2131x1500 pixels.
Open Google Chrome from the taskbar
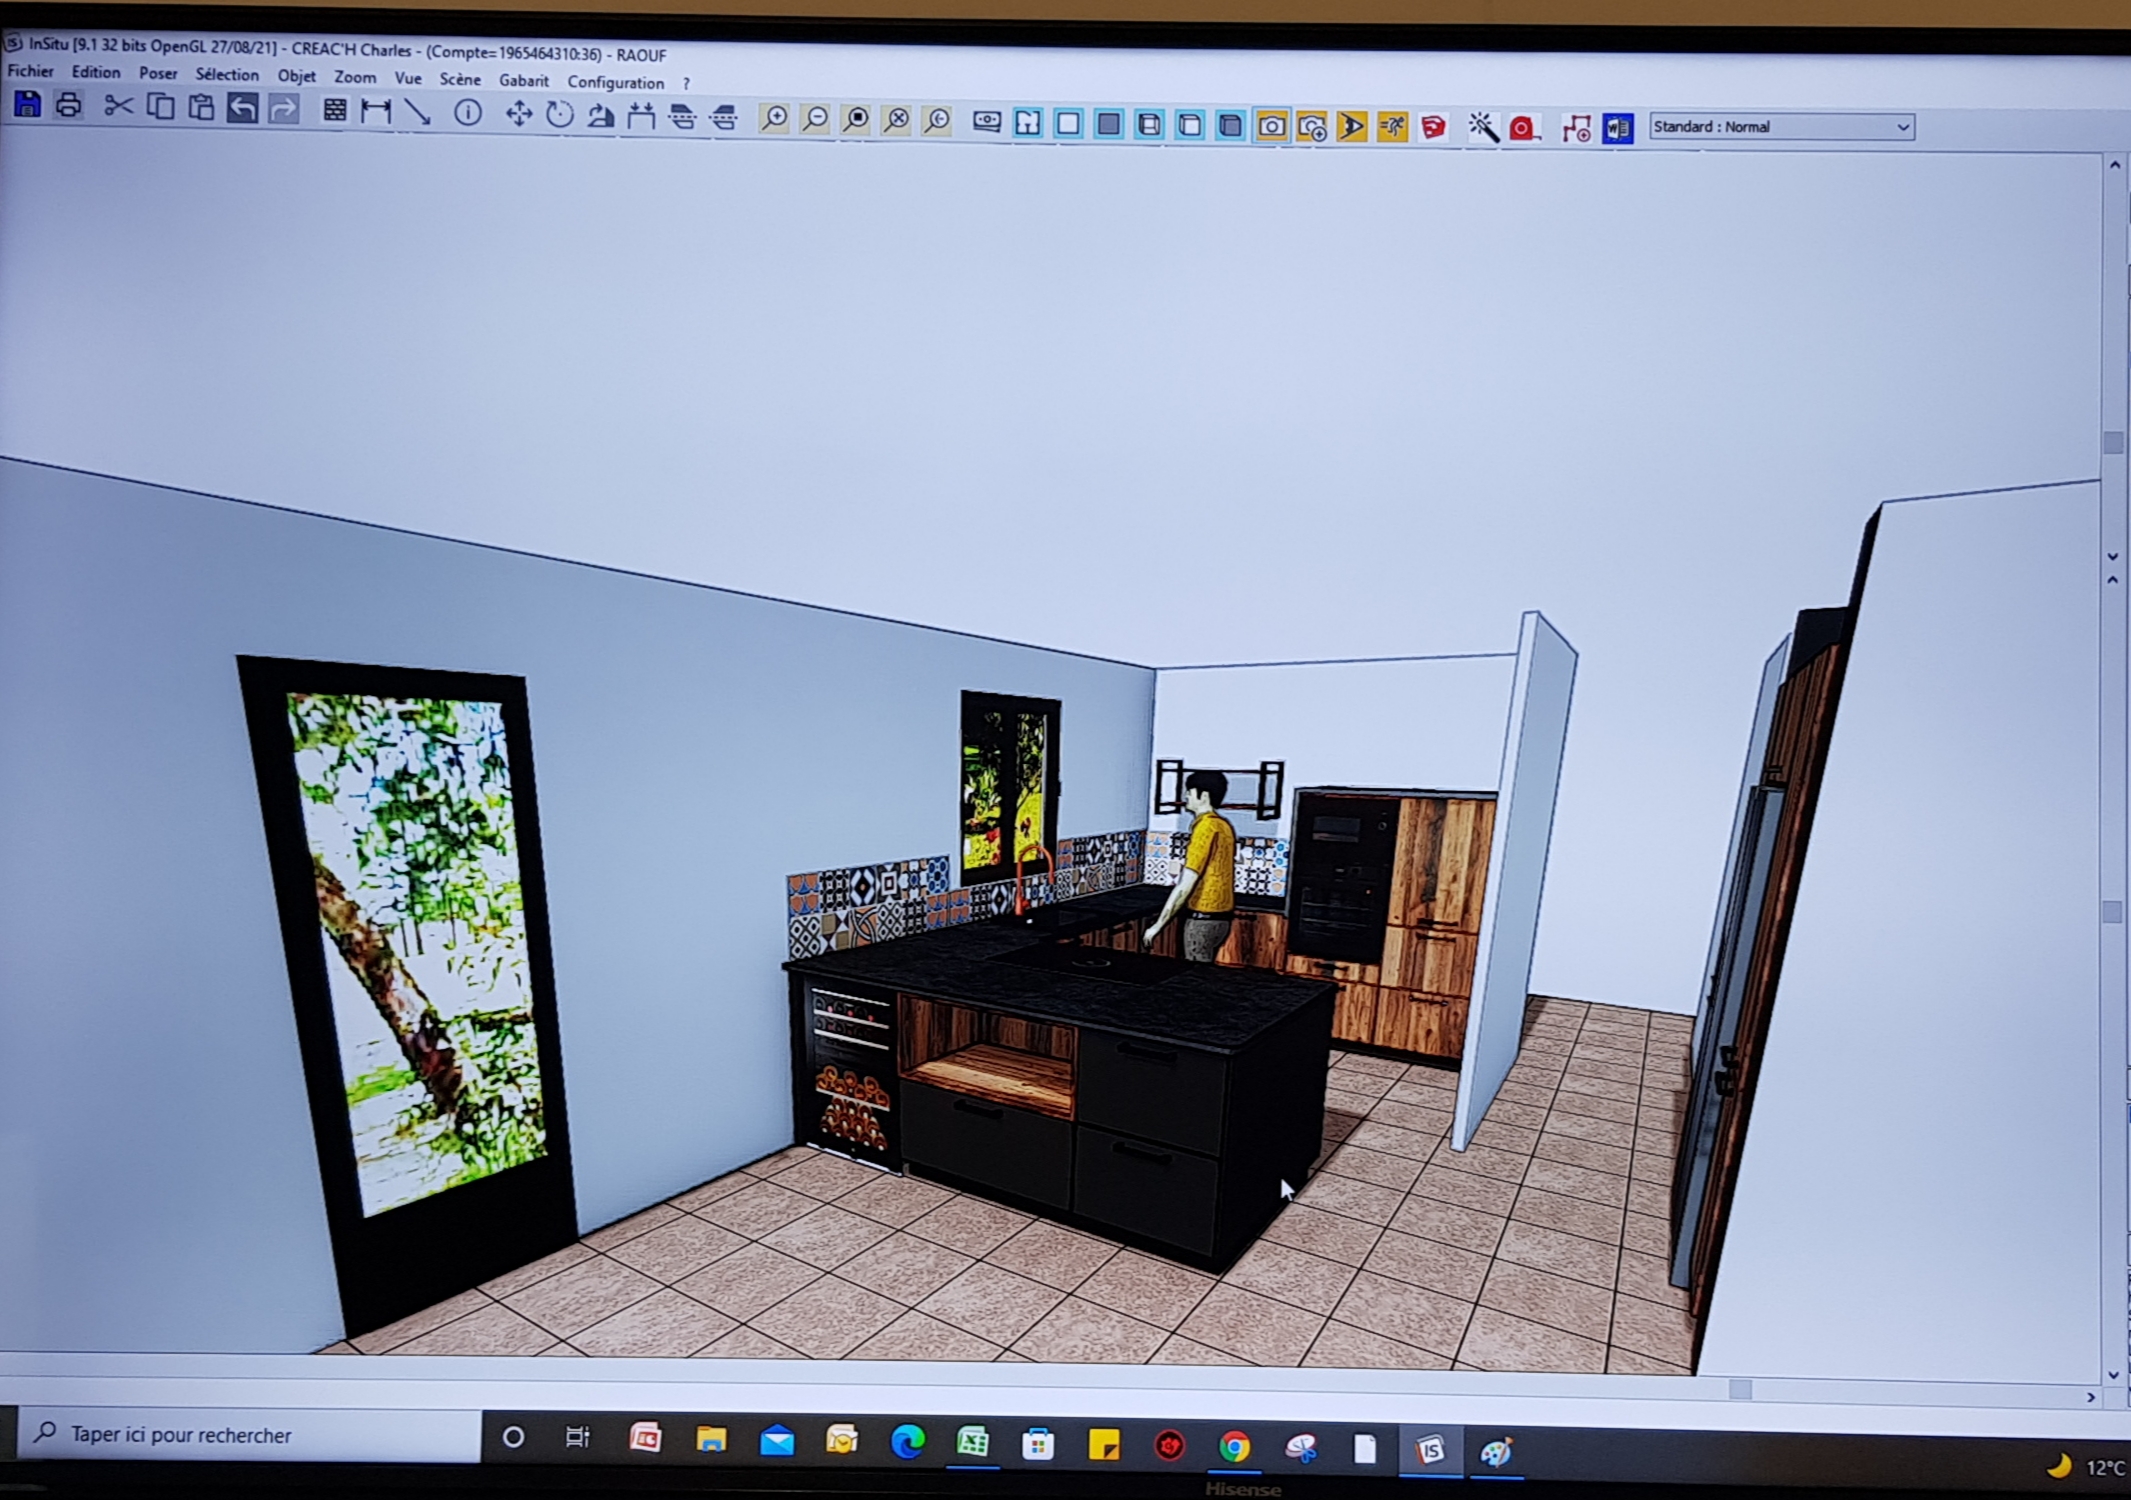point(1234,1446)
